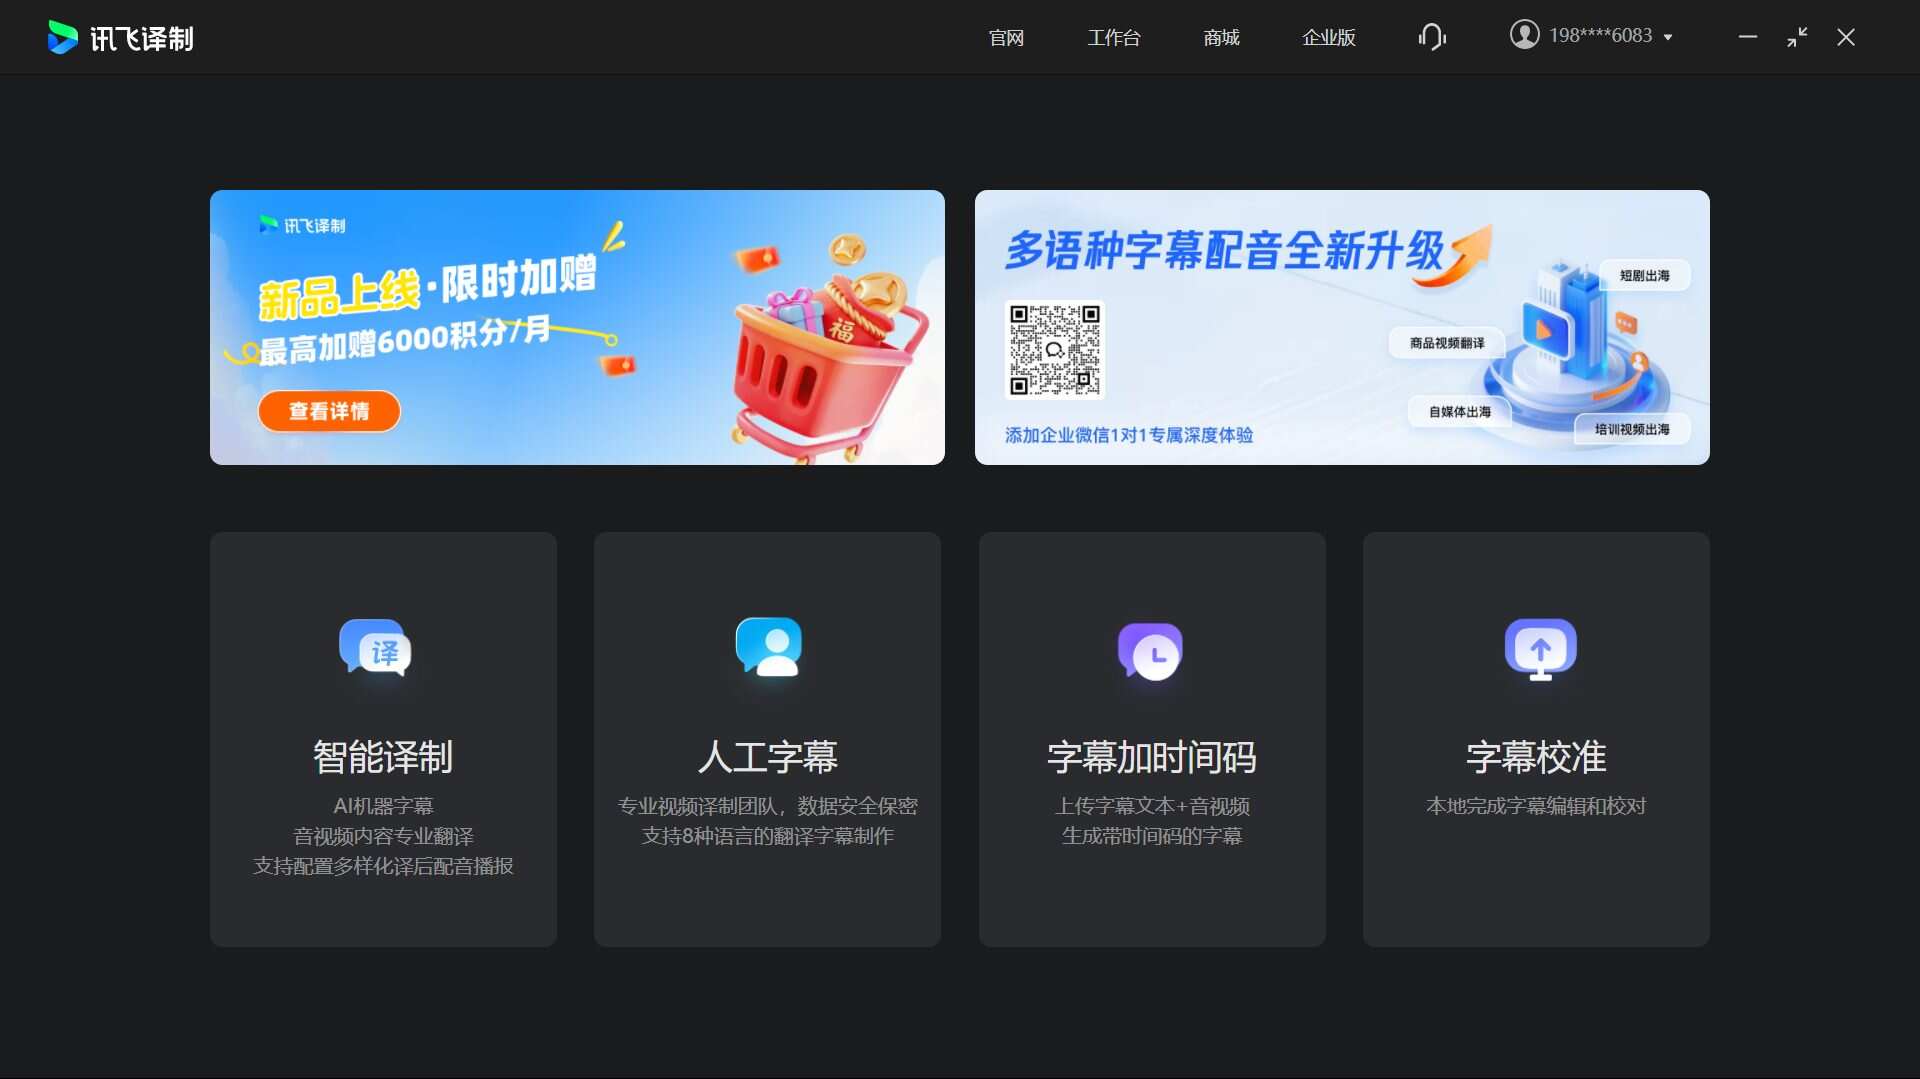Open the 商城 menu item
Image resolution: width=1920 pixels, height=1079 pixels.
pyautogui.click(x=1221, y=37)
